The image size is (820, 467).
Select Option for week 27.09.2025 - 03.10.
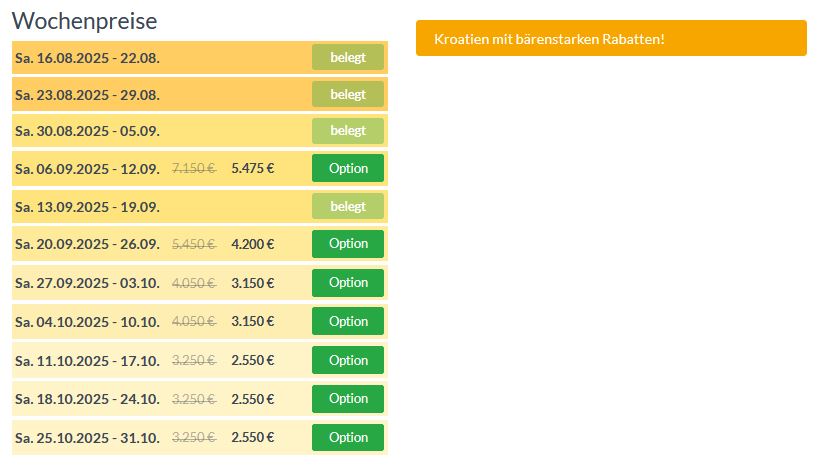tap(348, 283)
